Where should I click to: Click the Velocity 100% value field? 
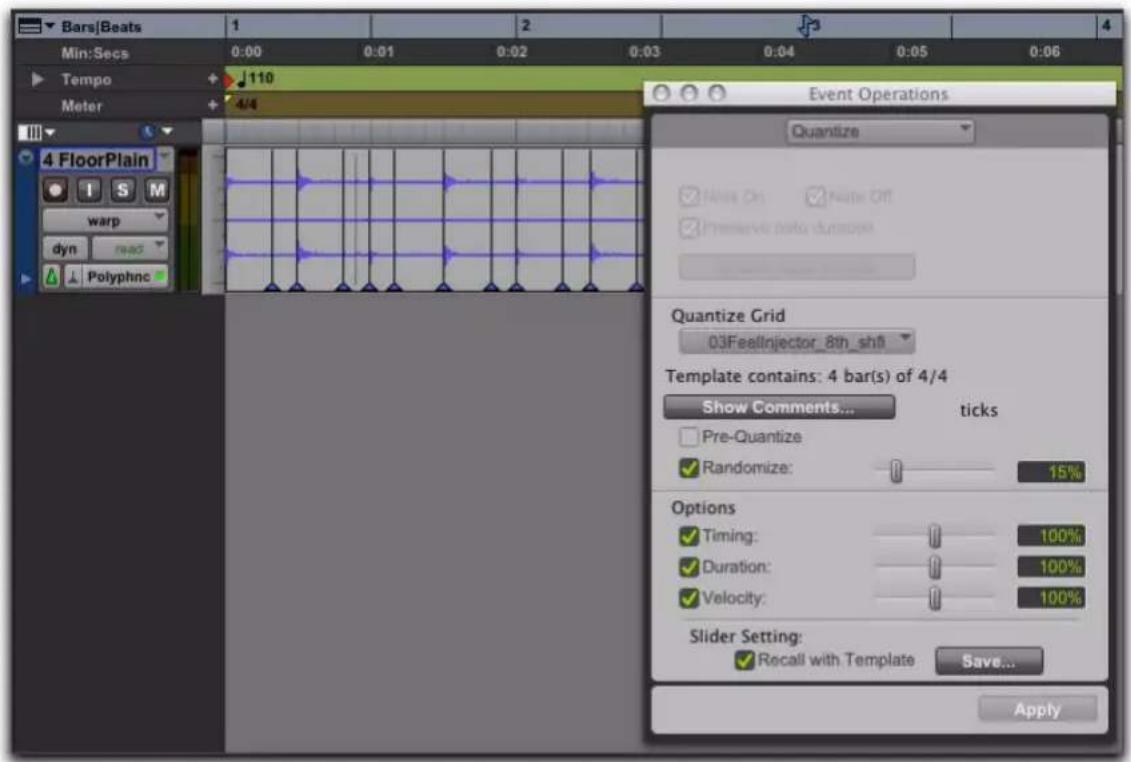(x=1051, y=597)
